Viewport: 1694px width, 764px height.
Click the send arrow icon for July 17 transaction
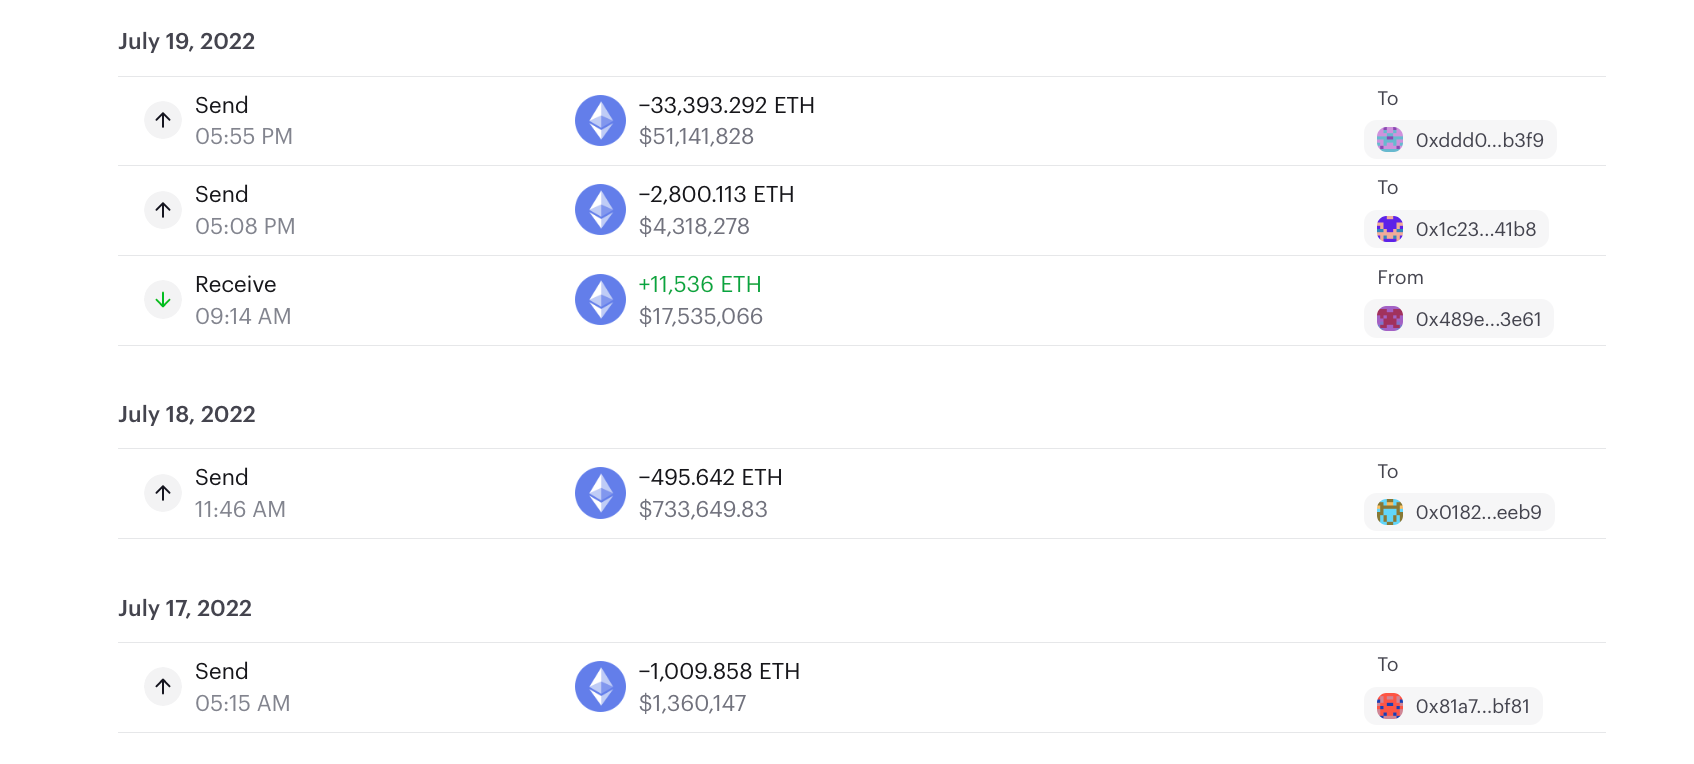tap(163, 686)
